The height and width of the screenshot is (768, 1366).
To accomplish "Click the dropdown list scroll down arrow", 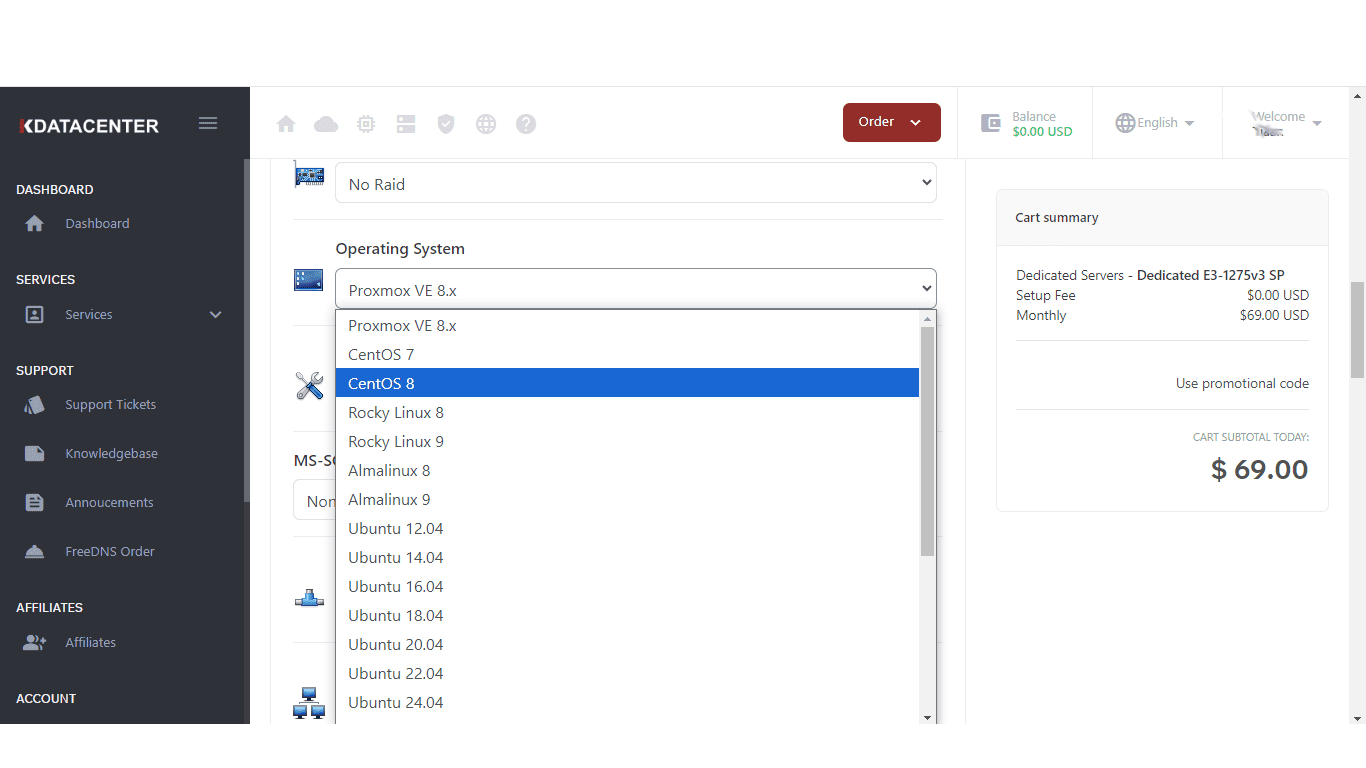I will 927,717.
